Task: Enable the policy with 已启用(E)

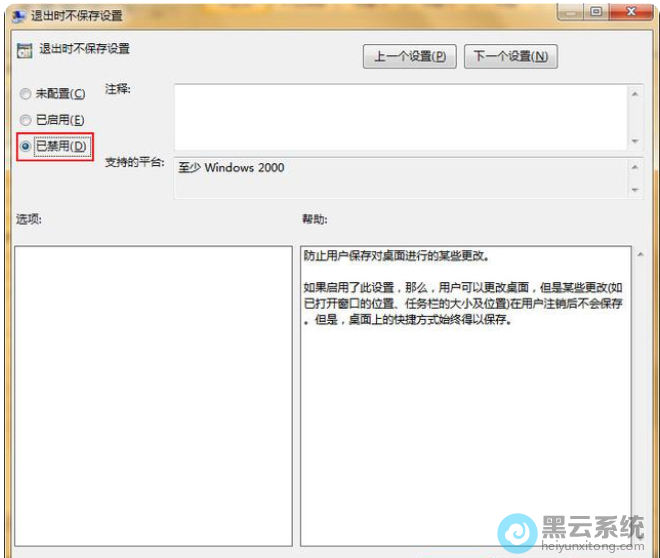Action: (26, 120)
